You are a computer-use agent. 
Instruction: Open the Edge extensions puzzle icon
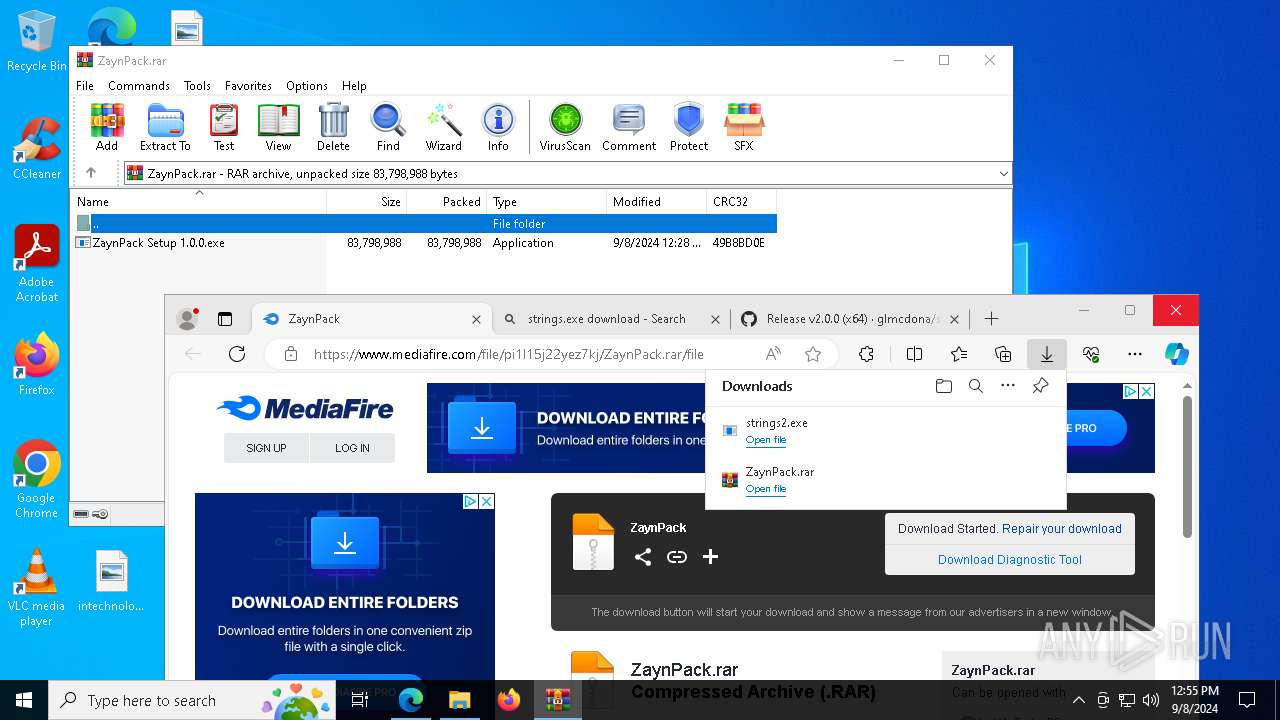(866, 354)
